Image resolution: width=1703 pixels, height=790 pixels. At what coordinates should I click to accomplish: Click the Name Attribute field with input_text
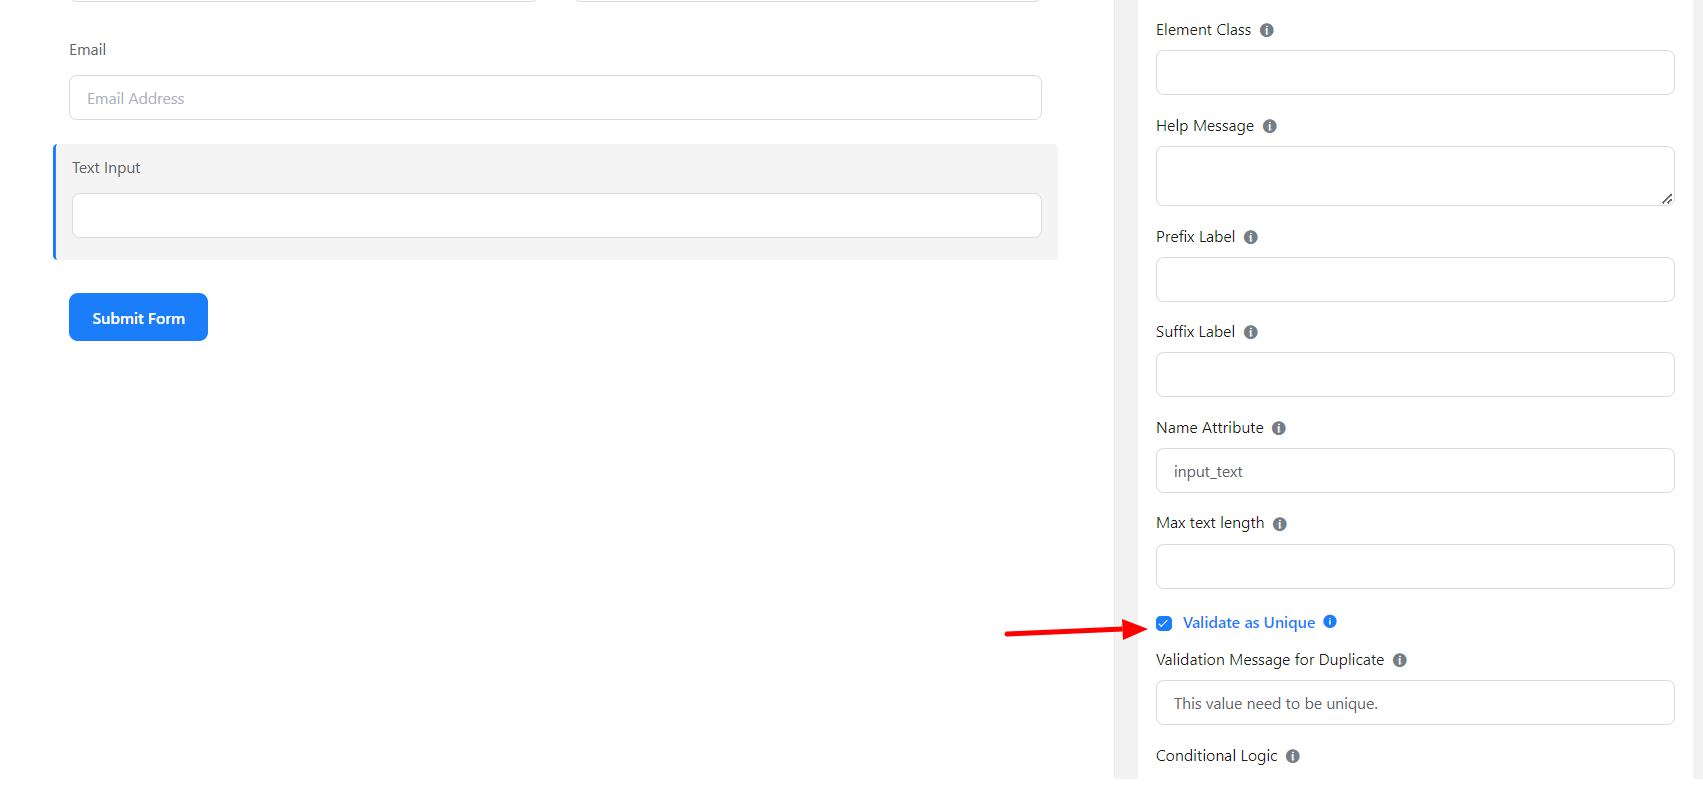point(1414,471)
